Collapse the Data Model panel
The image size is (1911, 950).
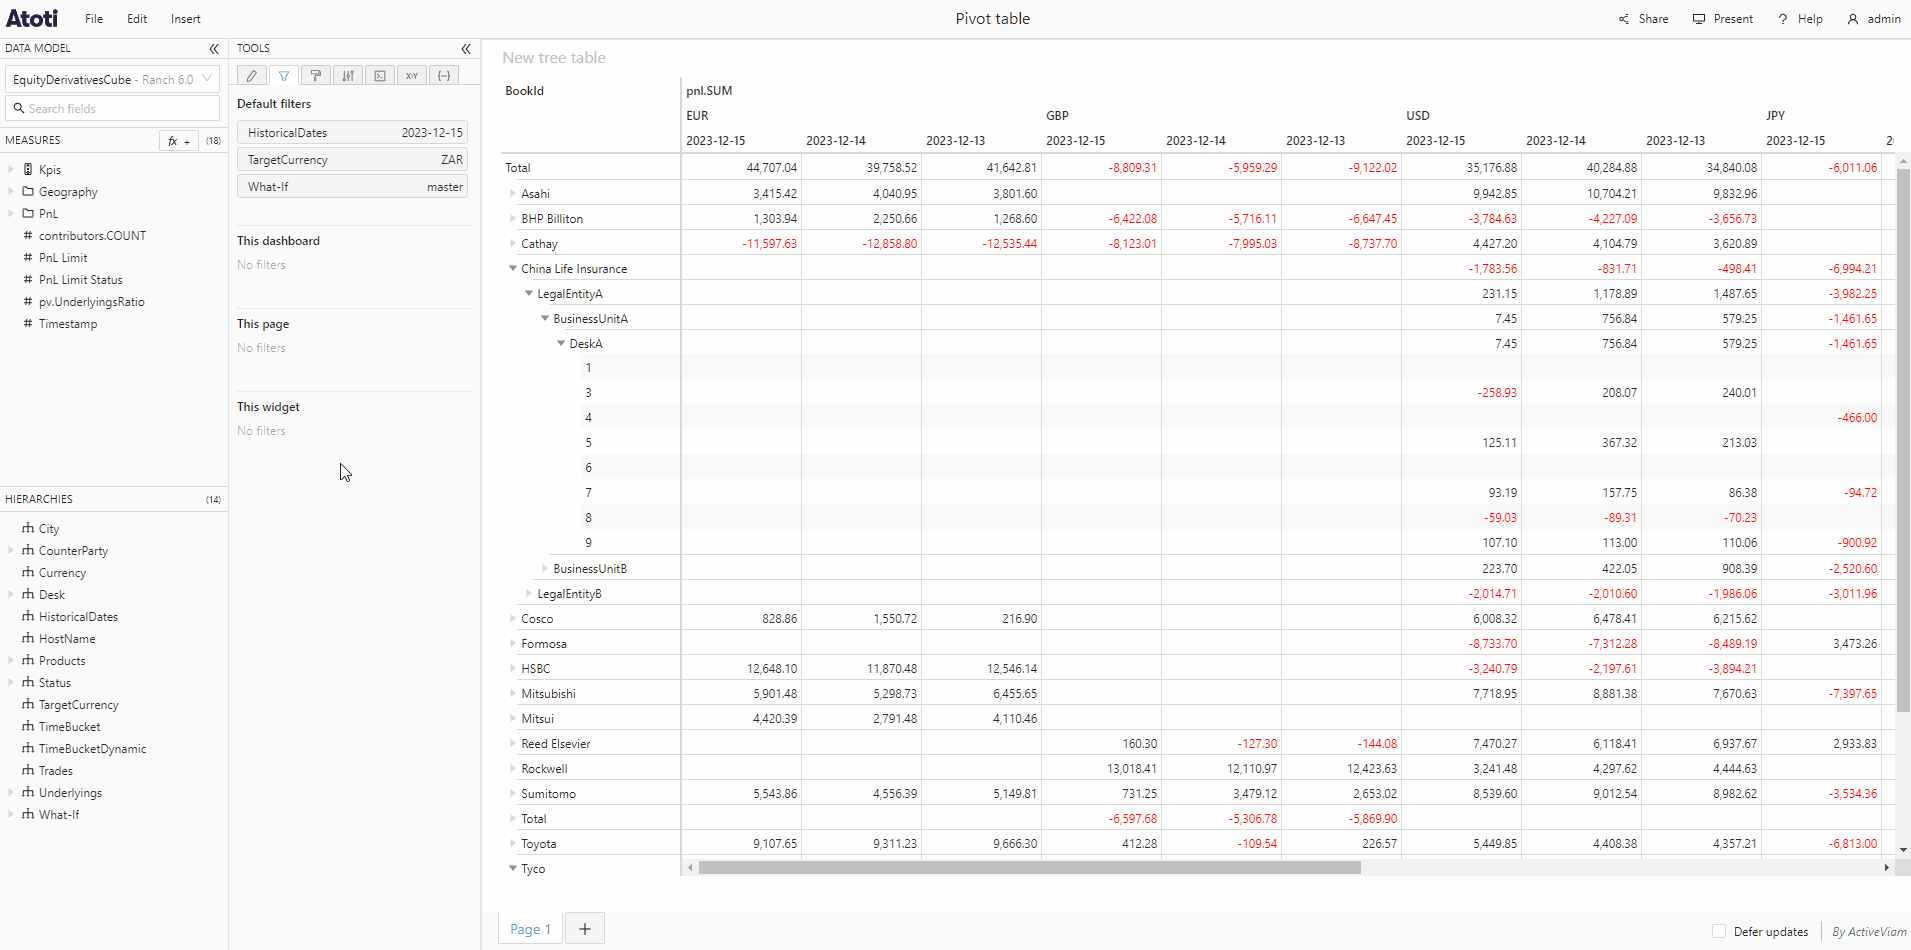click(x=214, y=48)
